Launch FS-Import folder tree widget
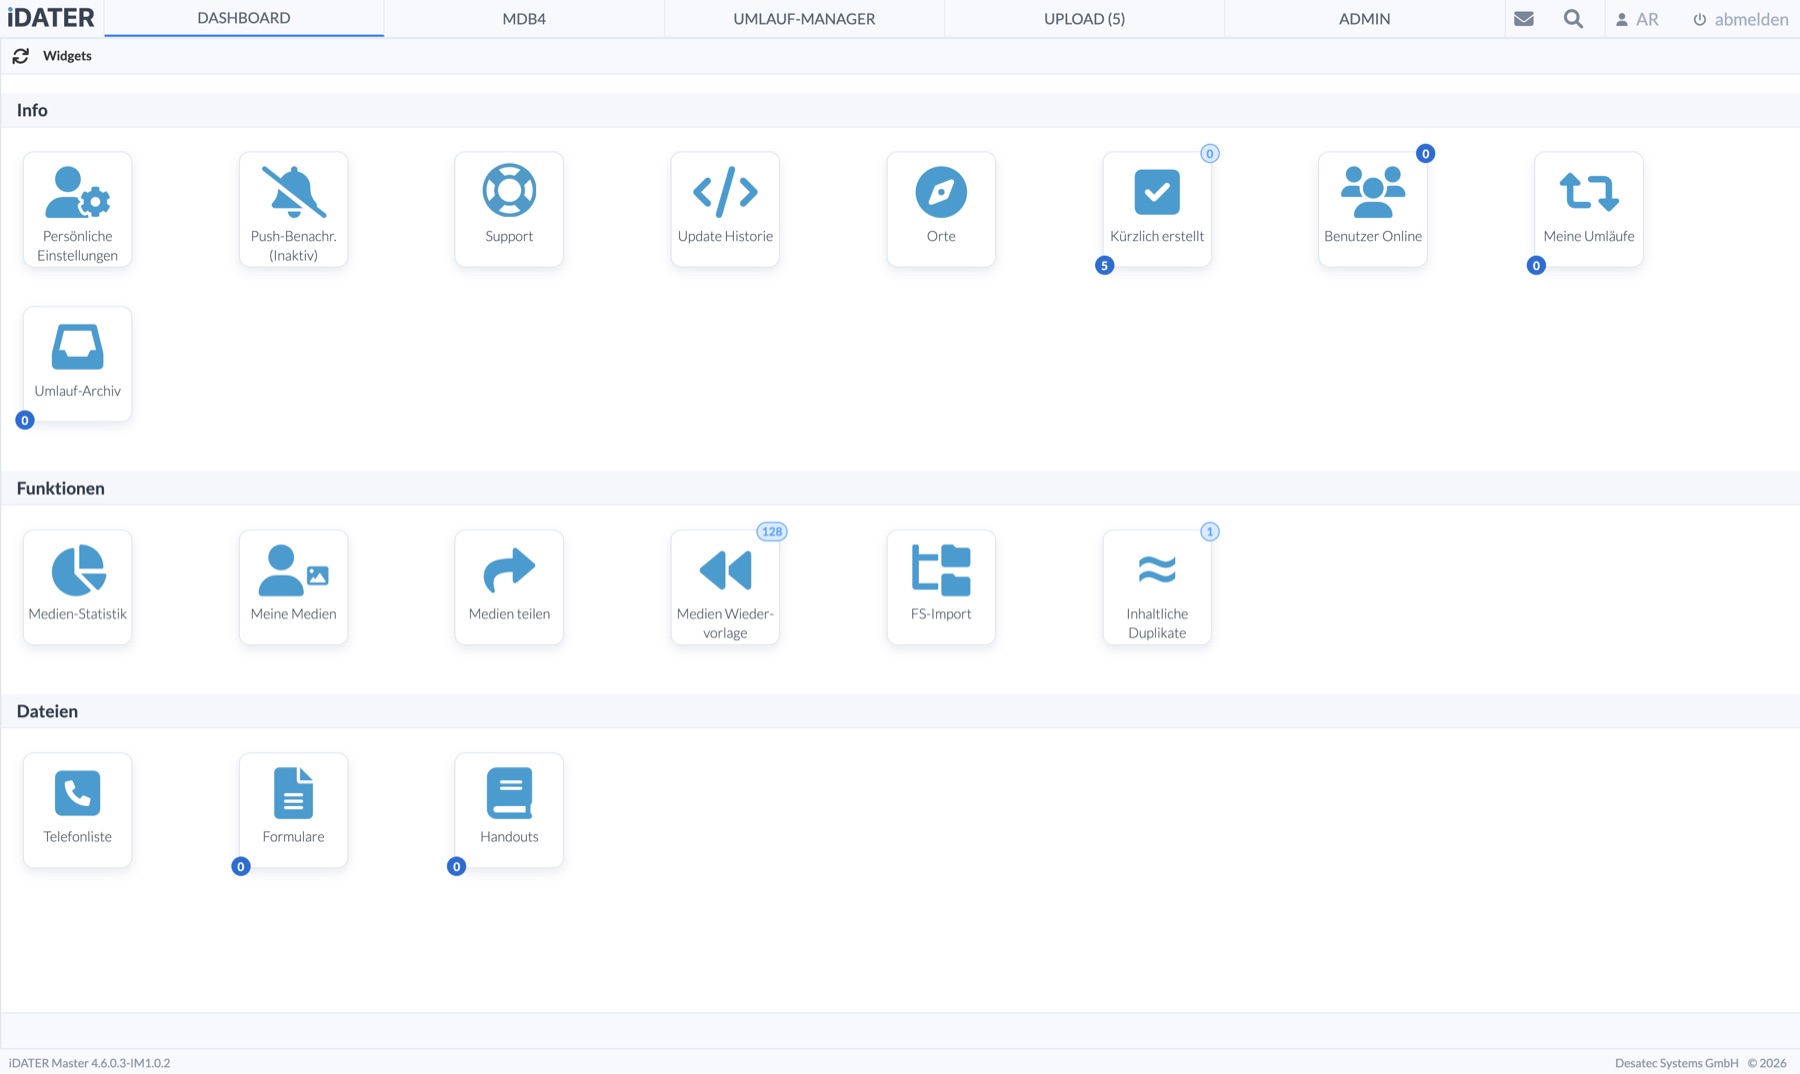Screen dimensions: 1800x1074 point(941,587)
